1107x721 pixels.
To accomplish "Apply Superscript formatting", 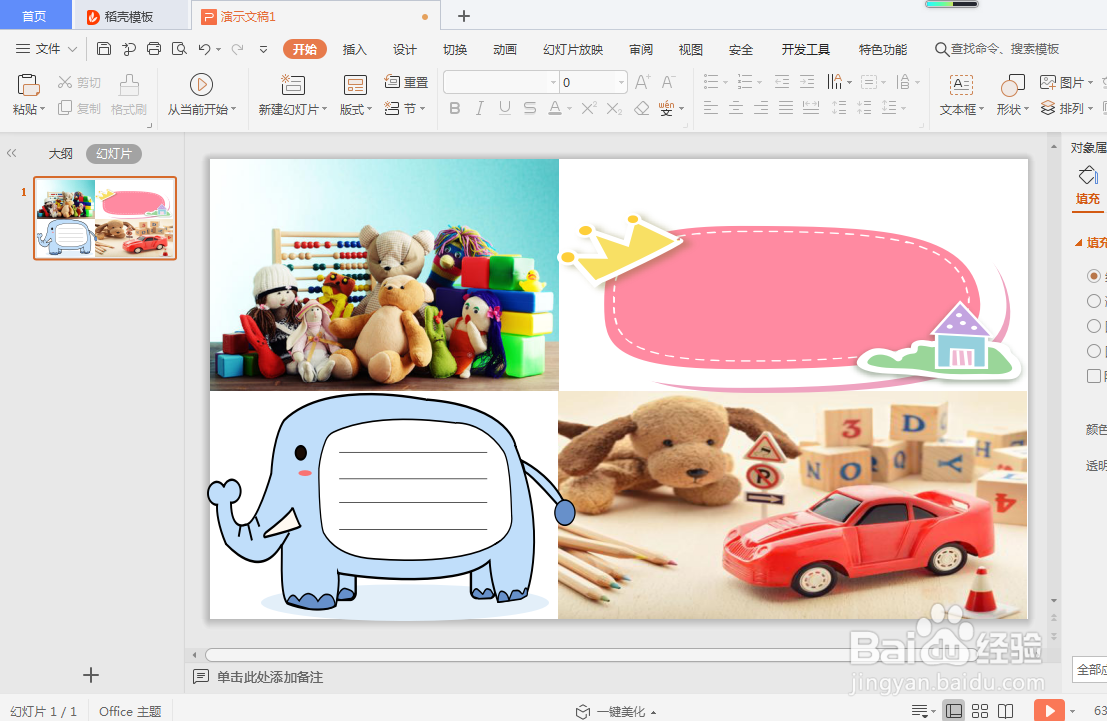I will 590,108.
